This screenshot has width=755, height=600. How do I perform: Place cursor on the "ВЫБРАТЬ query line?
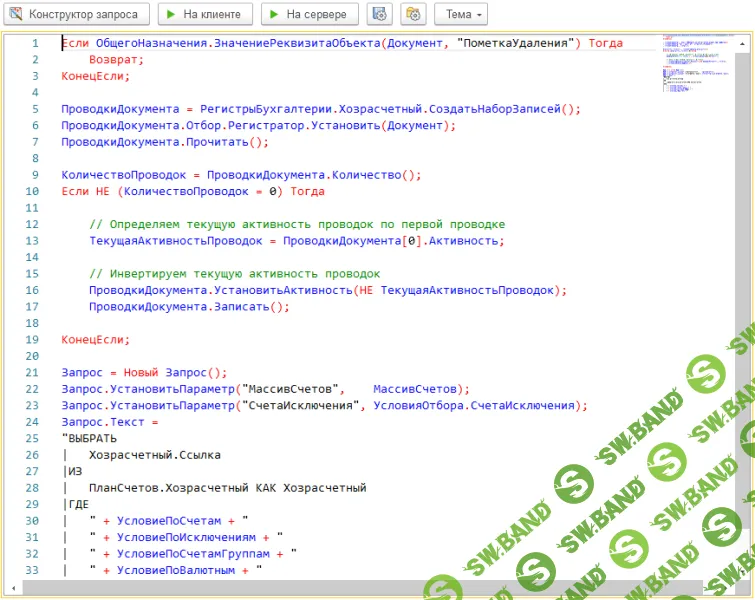coord(89,438)
